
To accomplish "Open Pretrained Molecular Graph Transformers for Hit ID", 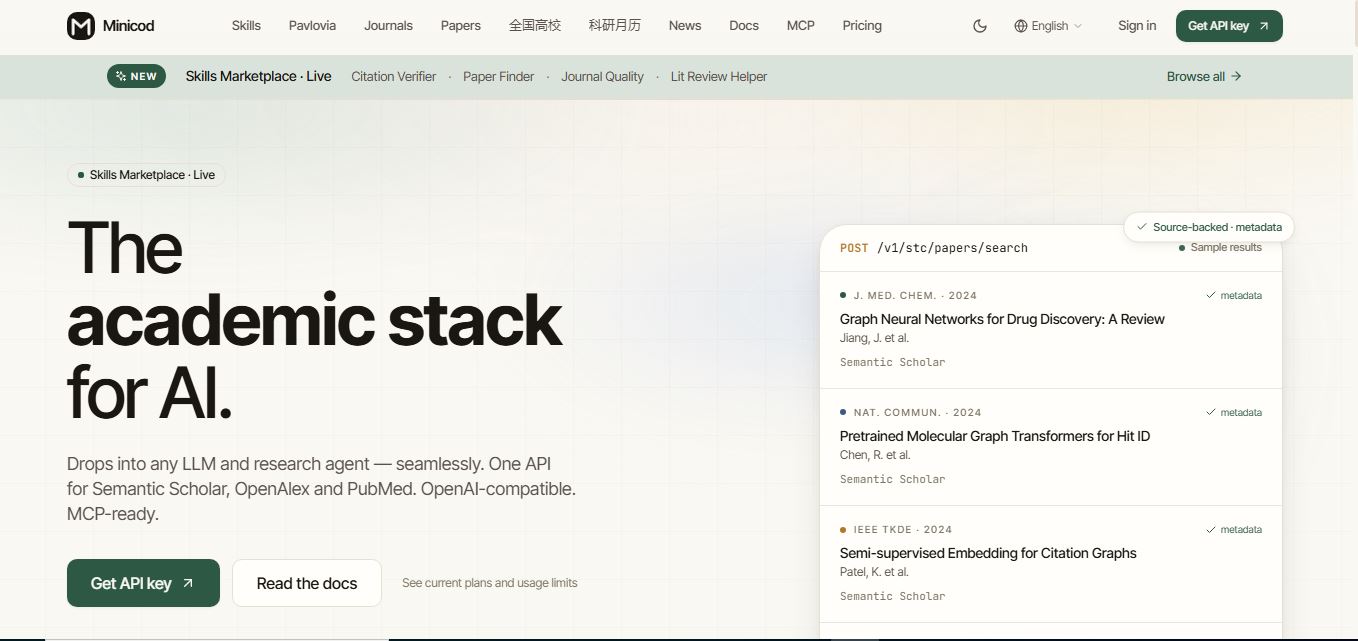I will (995, 436).
